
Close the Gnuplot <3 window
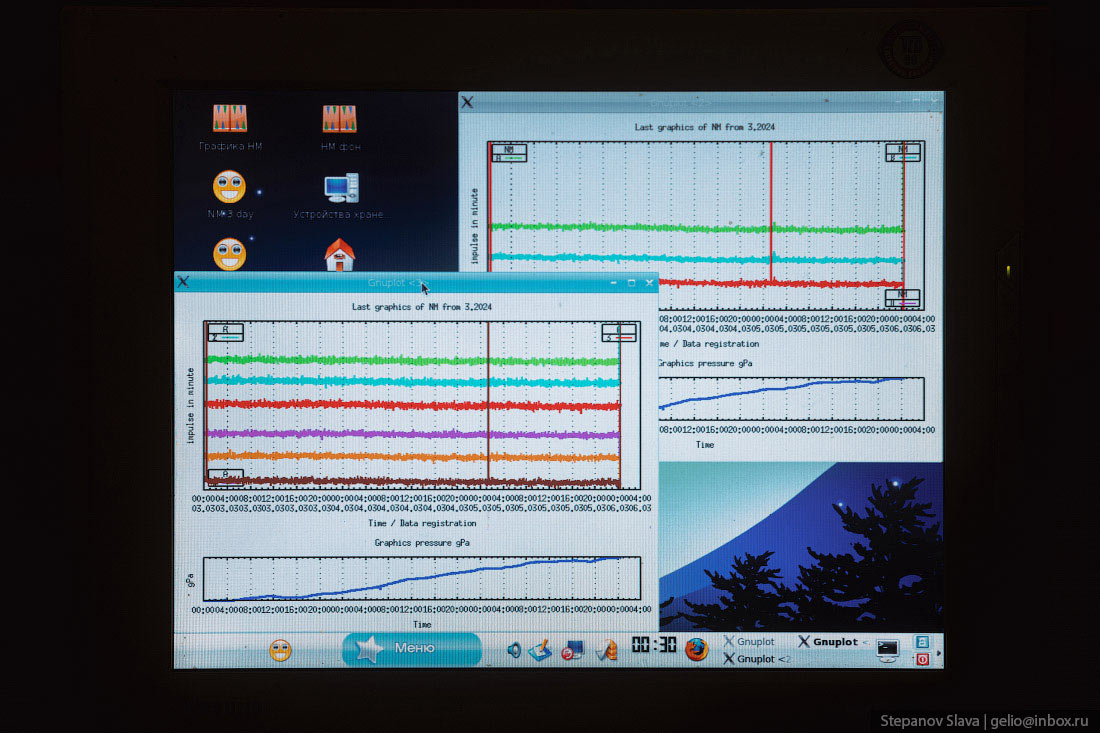pos(649,283)
